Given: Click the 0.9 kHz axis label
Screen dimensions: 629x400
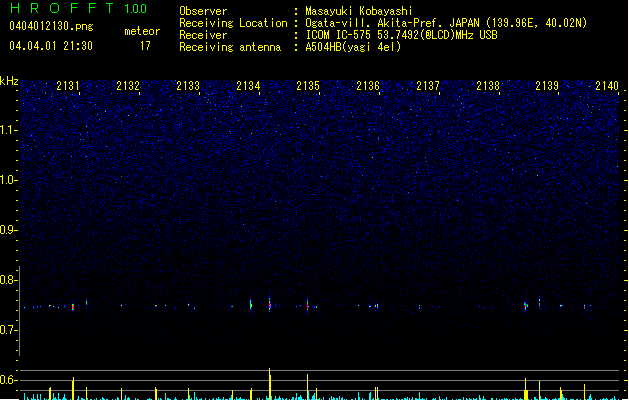Looking at the screenshot, I should click(8, 230).
